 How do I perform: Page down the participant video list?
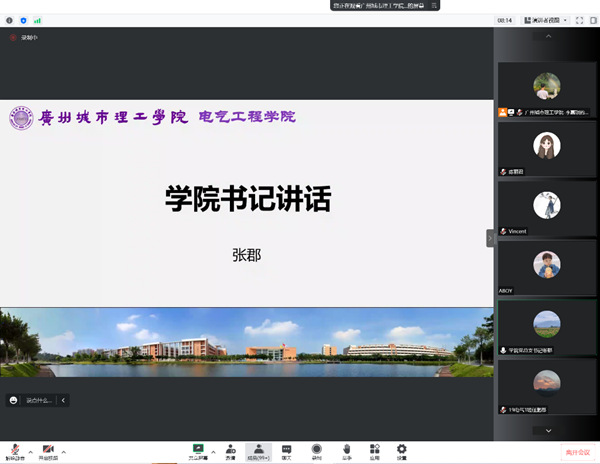(x=548, y=431)
